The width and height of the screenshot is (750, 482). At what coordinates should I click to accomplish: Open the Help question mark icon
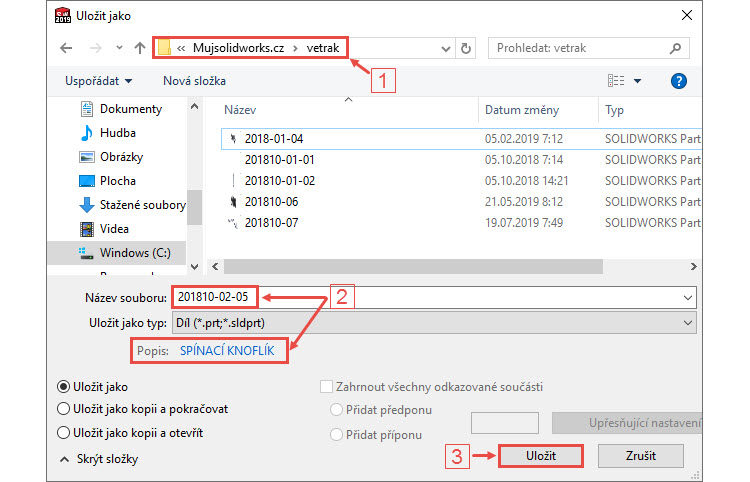click(679, 81)
